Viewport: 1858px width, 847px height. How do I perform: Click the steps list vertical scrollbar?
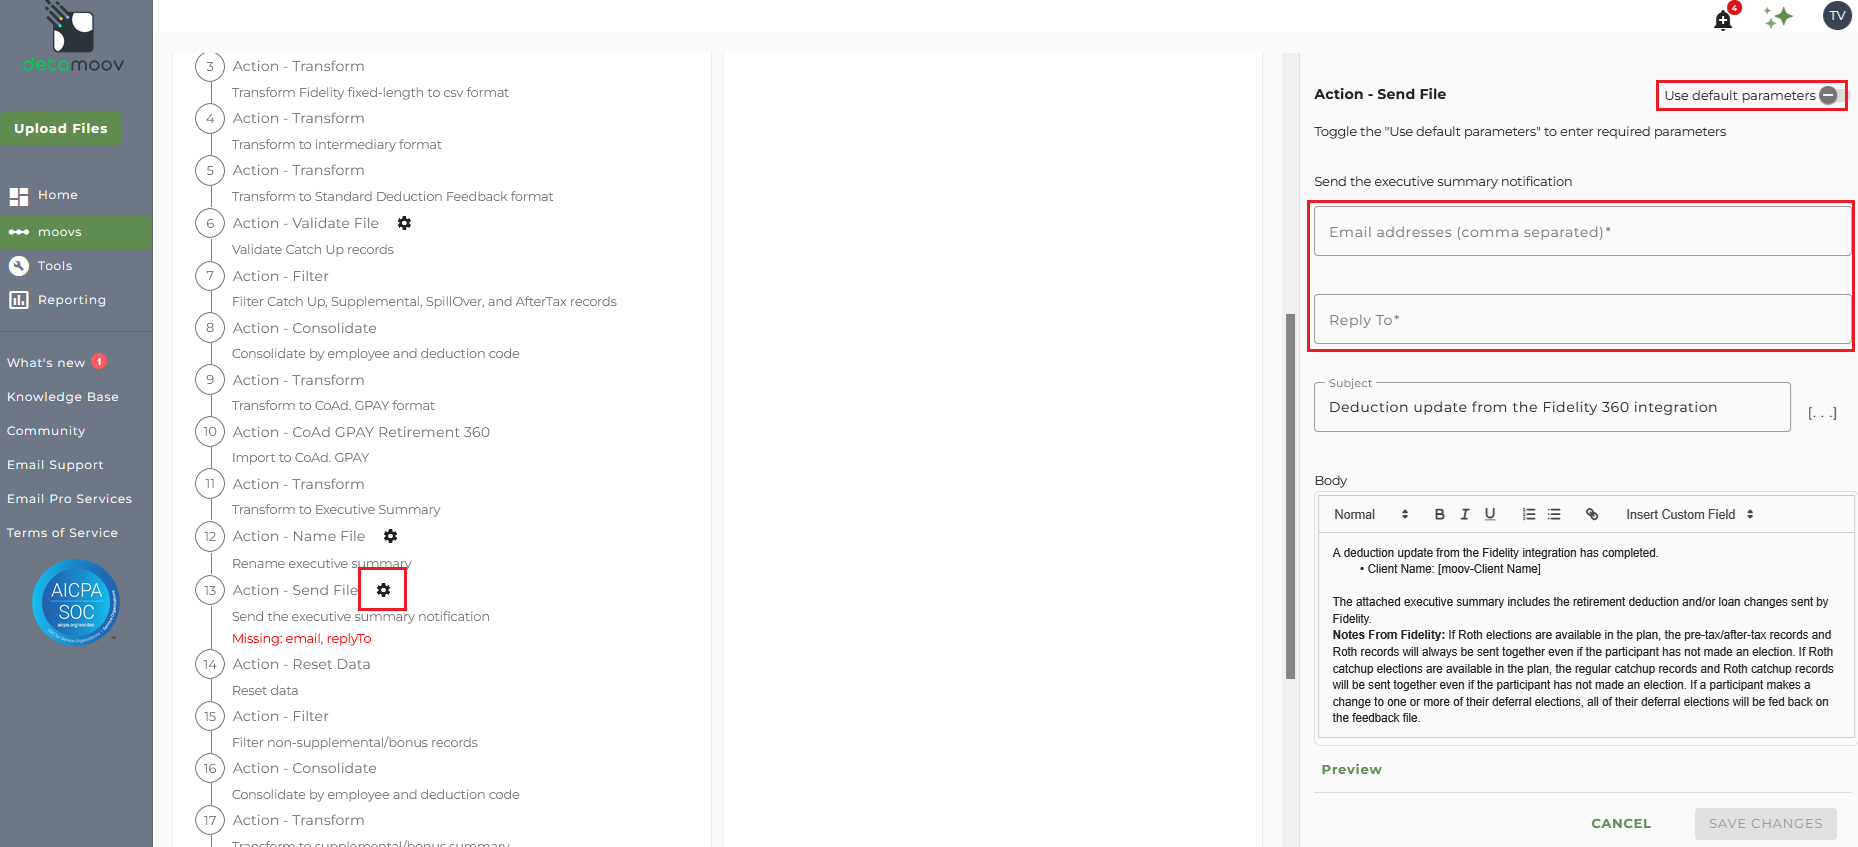pos(1290,496)
